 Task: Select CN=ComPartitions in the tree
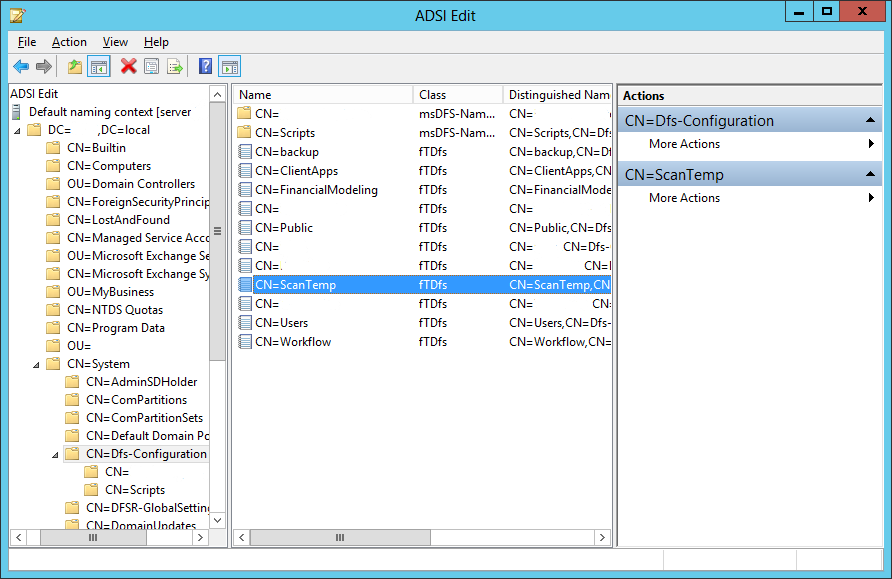pyautogui.click(x=137, y=400)
